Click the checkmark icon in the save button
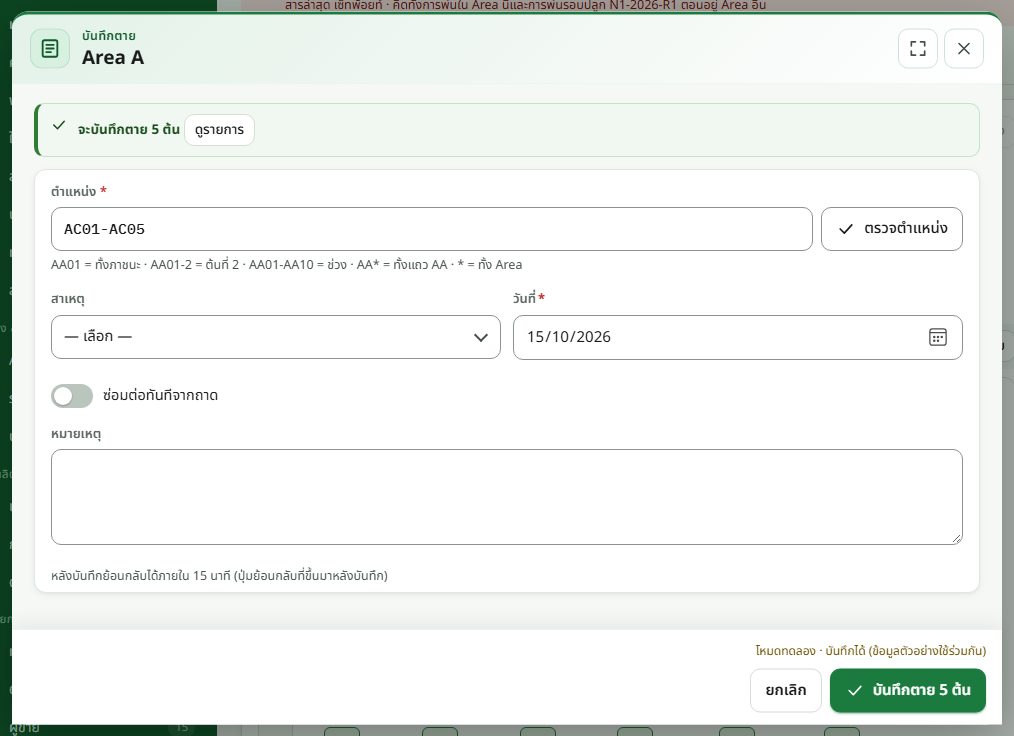The height and width of the screenshot is (736, 1014). click(854, 691)
